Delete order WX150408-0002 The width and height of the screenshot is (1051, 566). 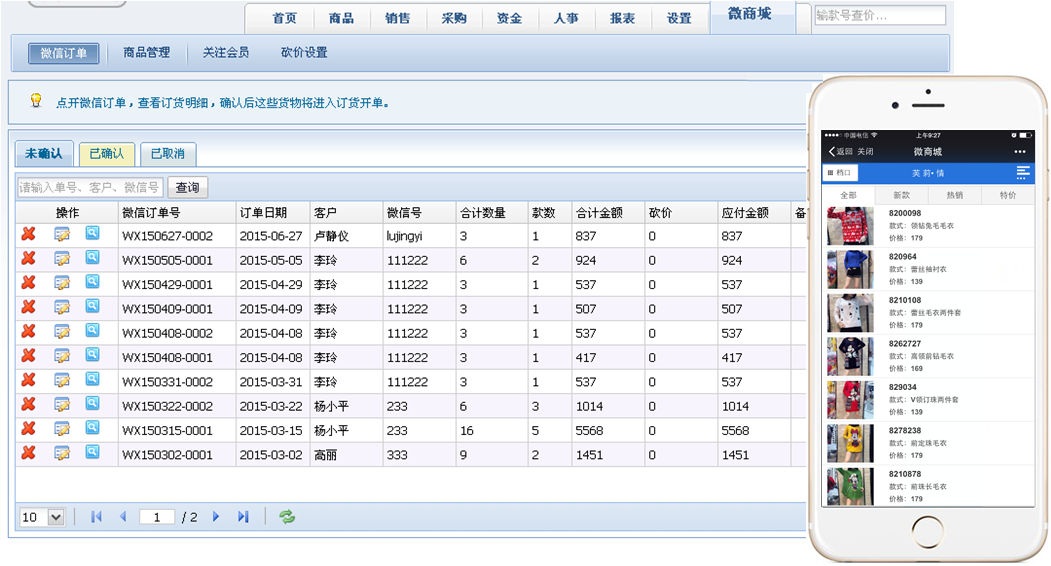coord(28,331)
